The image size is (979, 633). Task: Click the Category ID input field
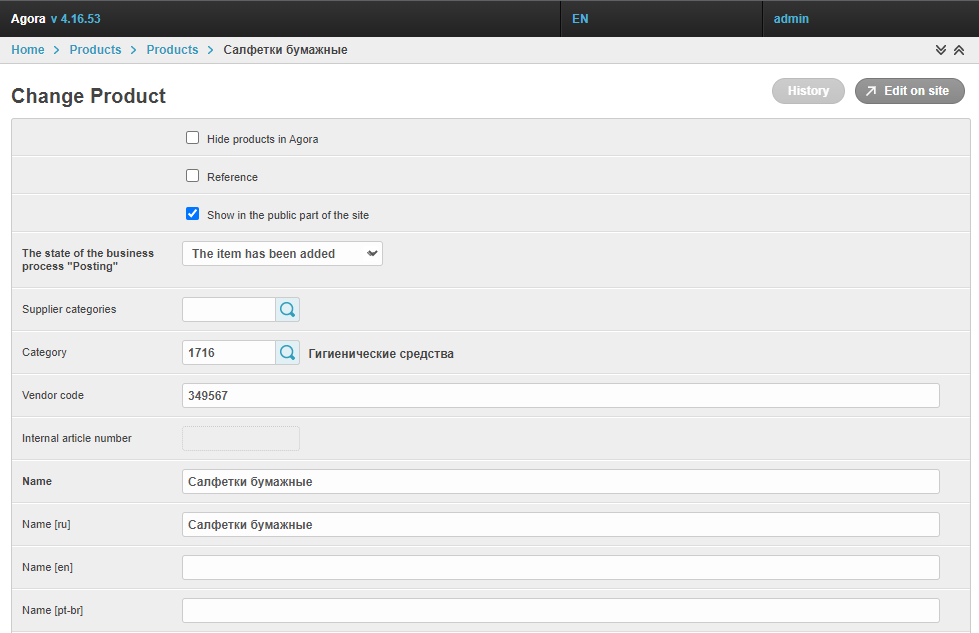click(228, 353)
